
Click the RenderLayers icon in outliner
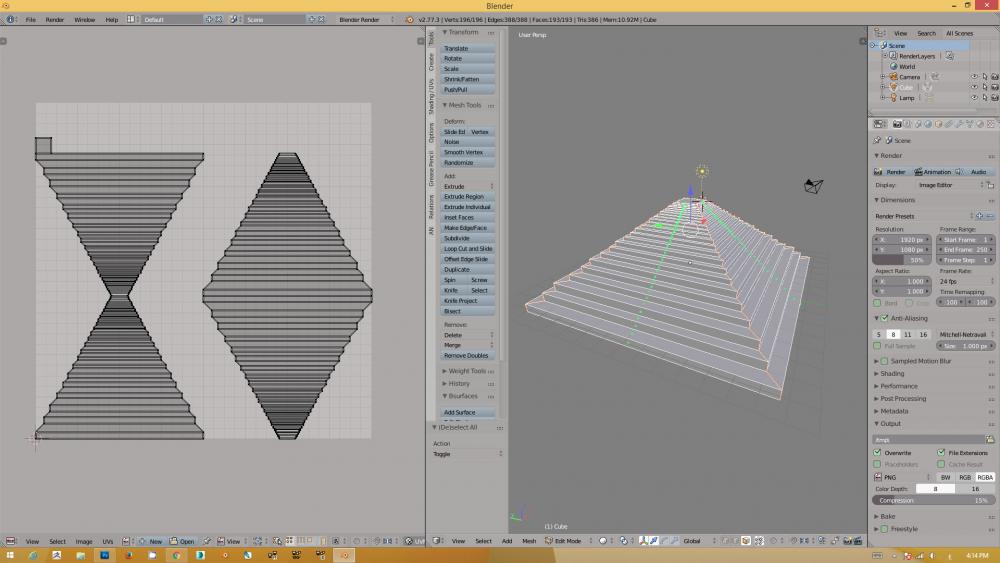(893, 56)
